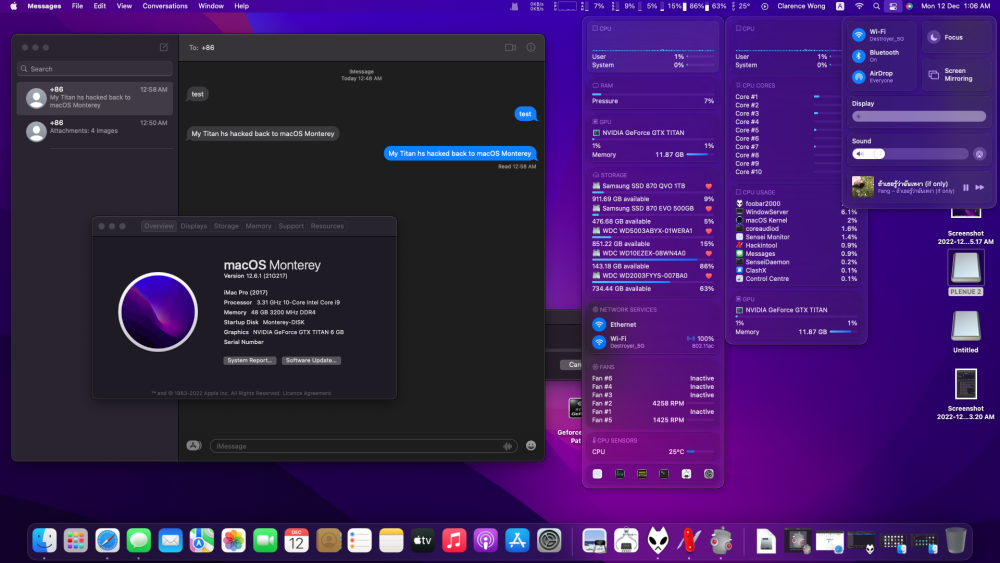Viewport: 1000px width, 563px height.
Task: Launch FaceTime from the Dock
Action: pyautogui.click(x=265, y=541)
